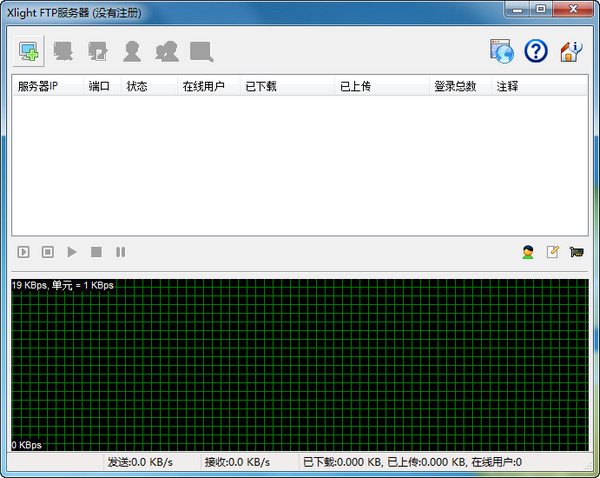The width and height of the screenshot is (600, 478).
Task: Maximize the Xlight FTP window
Action: pos(541,9)
